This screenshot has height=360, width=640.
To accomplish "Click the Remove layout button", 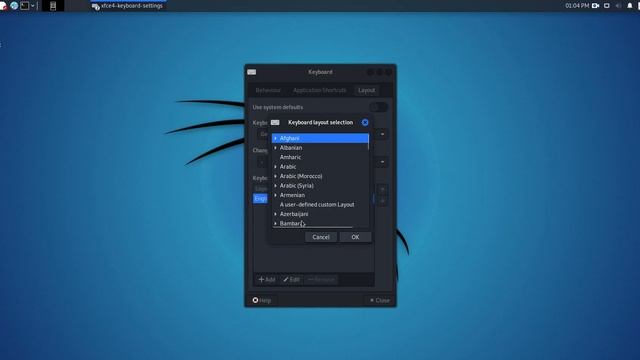I will pos(321,280).
